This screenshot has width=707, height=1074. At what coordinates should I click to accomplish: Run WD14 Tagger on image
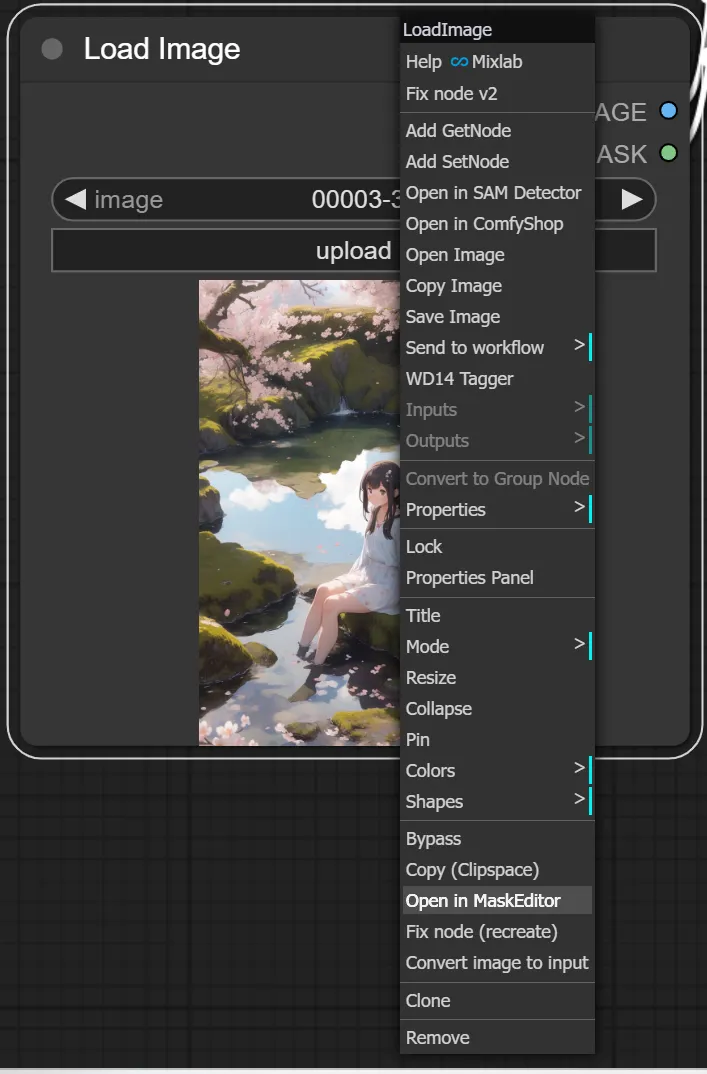497,379
